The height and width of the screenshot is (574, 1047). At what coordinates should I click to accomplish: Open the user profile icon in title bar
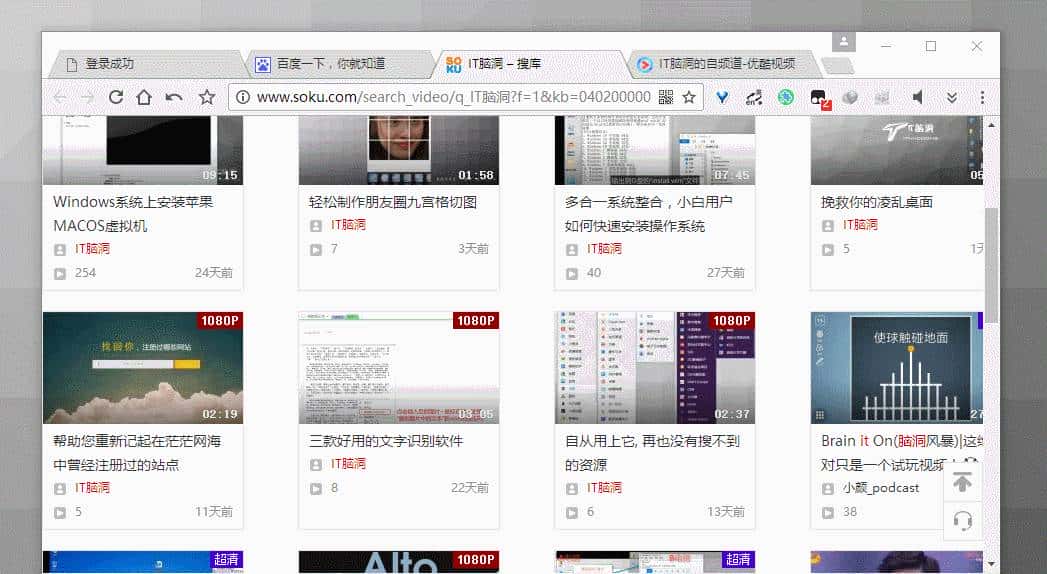click(843, 41)
